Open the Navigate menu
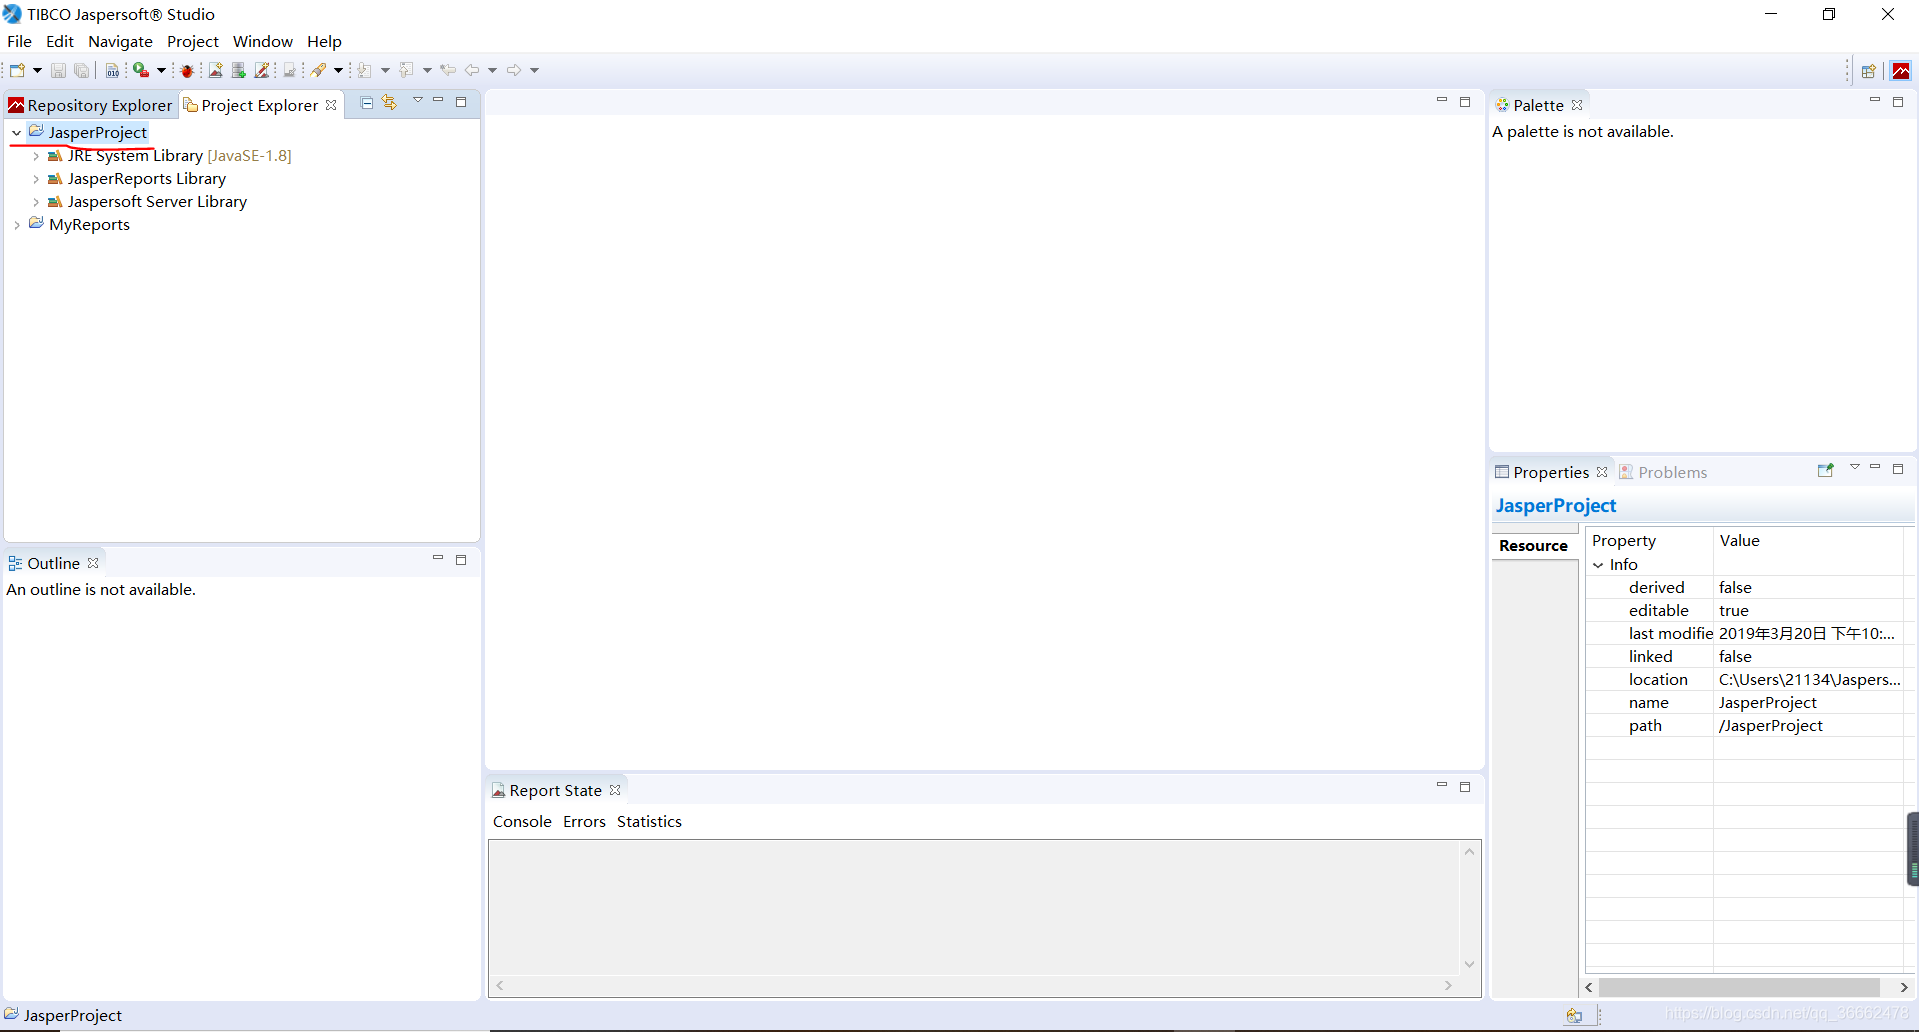Image resolution: width=1919 pixels, height=1032 pixels. pyautogui.click(x=120, y=41)
